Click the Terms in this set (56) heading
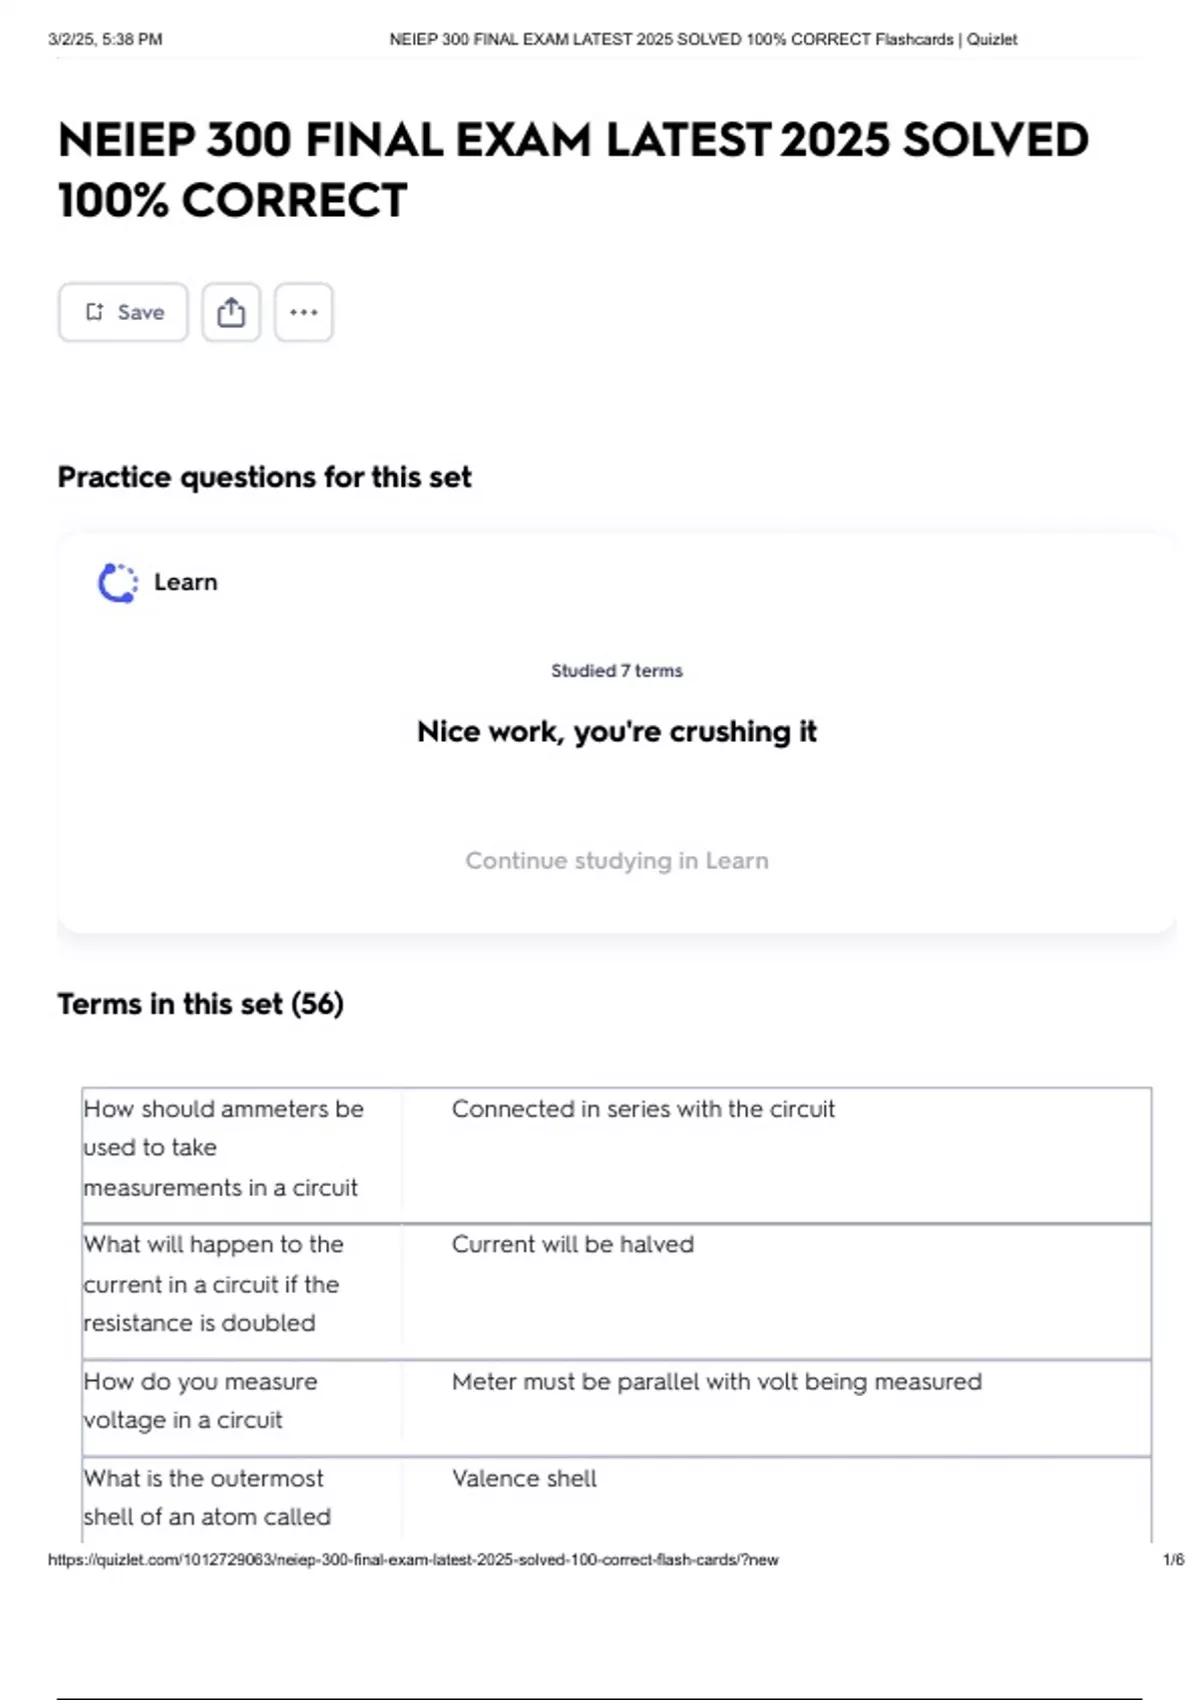Viewport: 1200px width, 1700px height. pos(200,1003)
